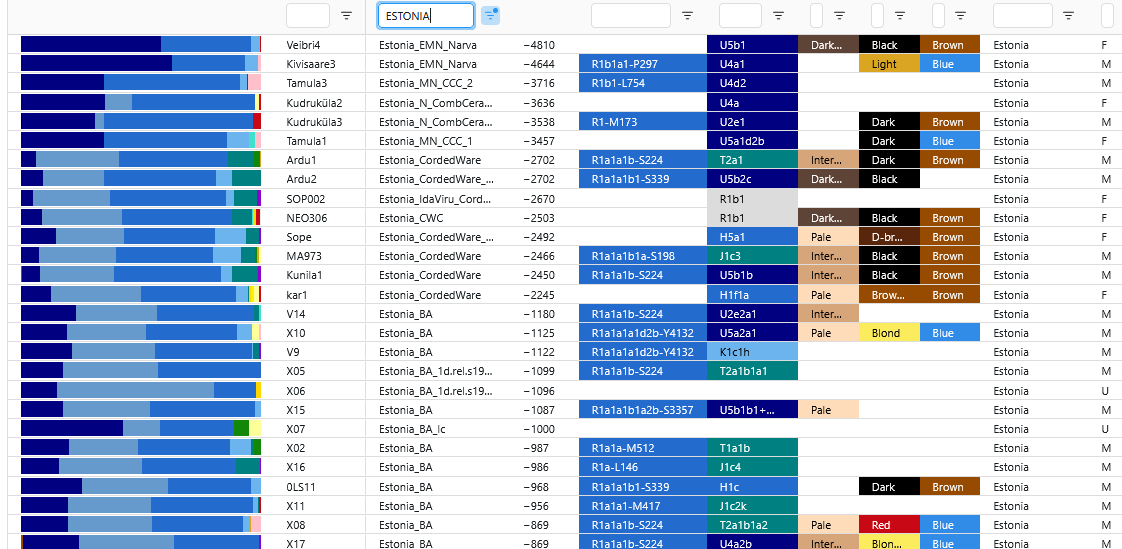
Task: Click filter input above Y-haplogroup column
Action: (630, 15)
